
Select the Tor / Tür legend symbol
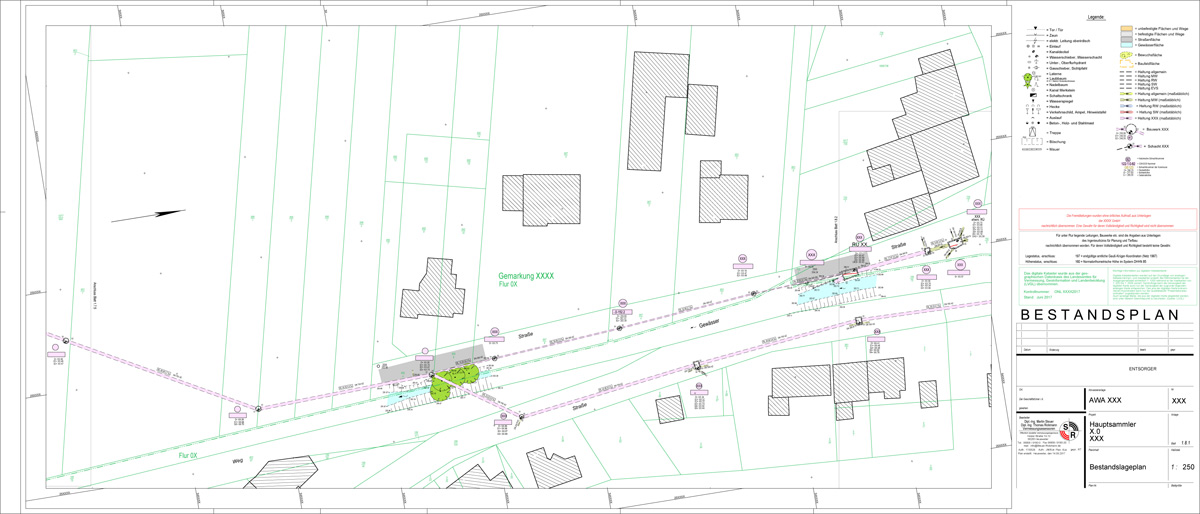tap(1035, 29)
